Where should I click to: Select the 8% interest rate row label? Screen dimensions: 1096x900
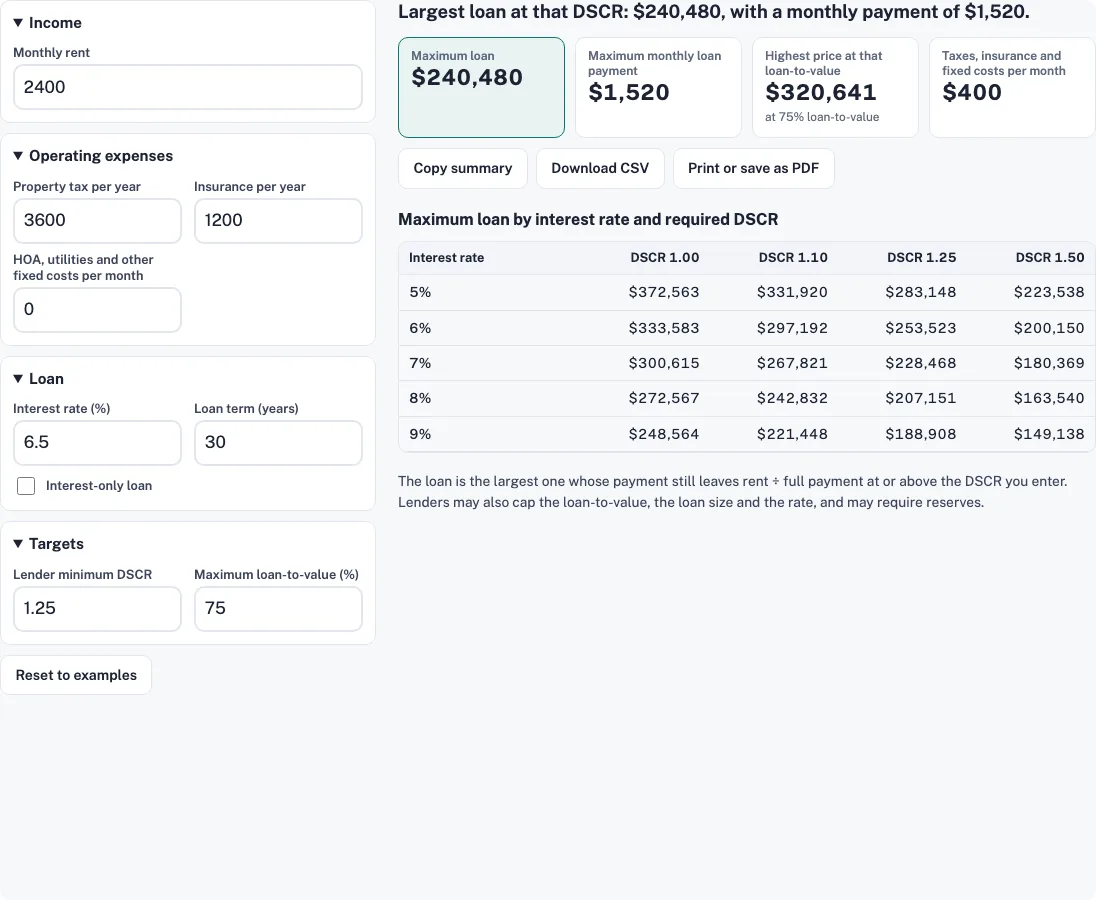(x=420, y=398)
